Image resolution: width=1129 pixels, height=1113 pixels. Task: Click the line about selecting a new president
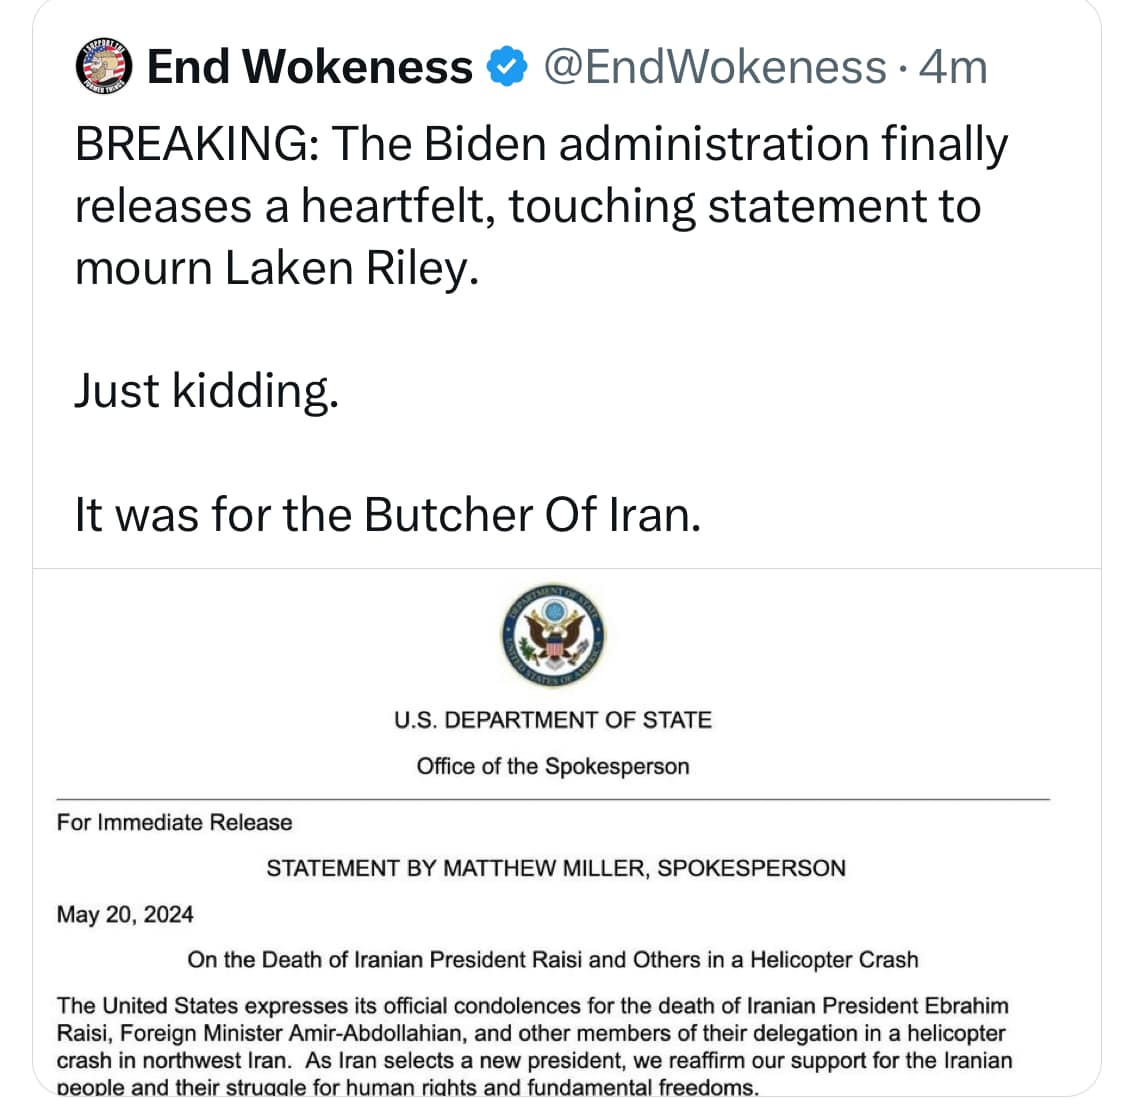click(534, 1060)
